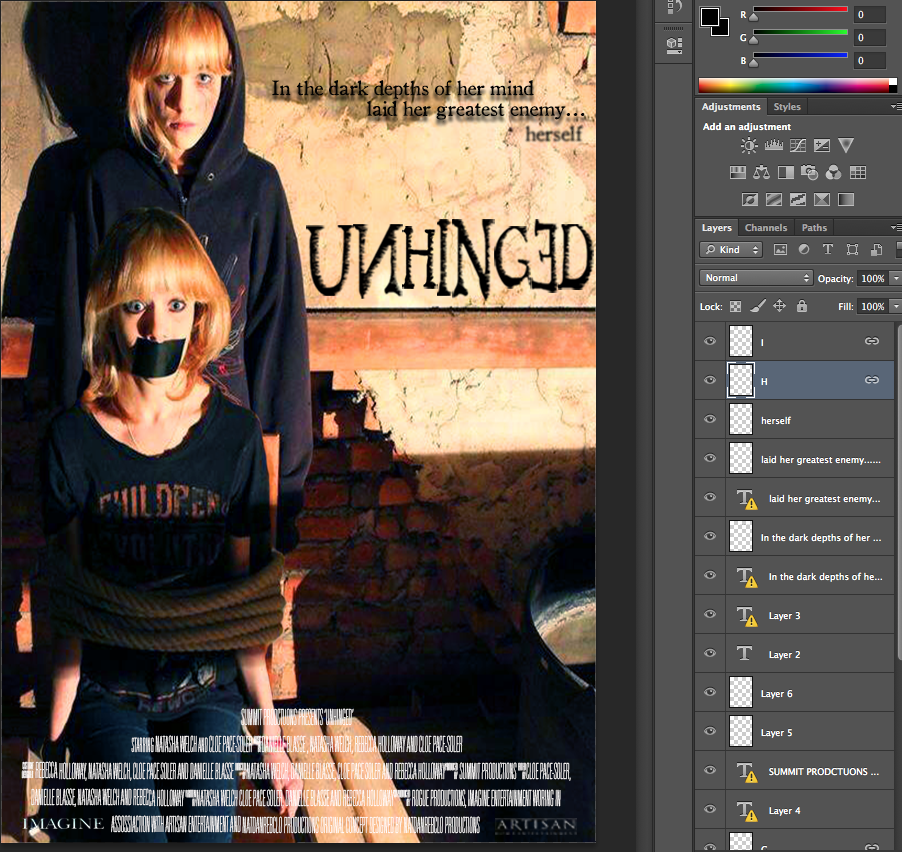Image resolution: width=902 pixels, height=852 pixels.
Task: Add a Hue/Saturation adjustment
Action: click(737, 173)
